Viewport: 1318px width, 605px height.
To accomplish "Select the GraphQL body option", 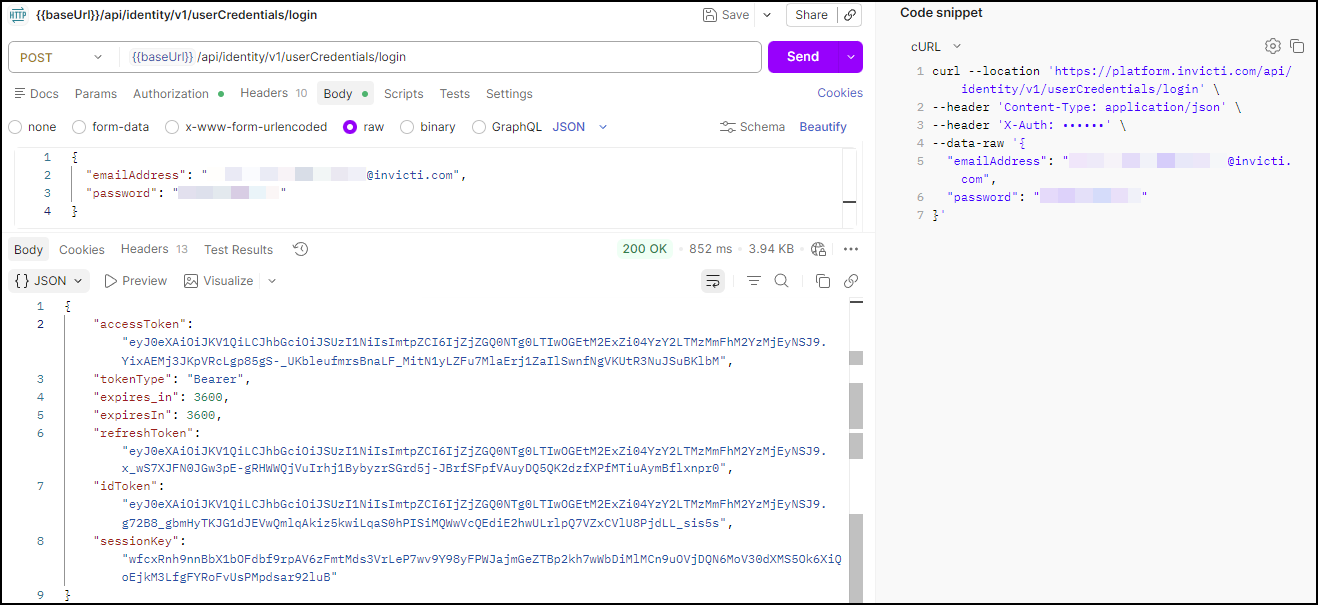I will click(x=478, y=126).
